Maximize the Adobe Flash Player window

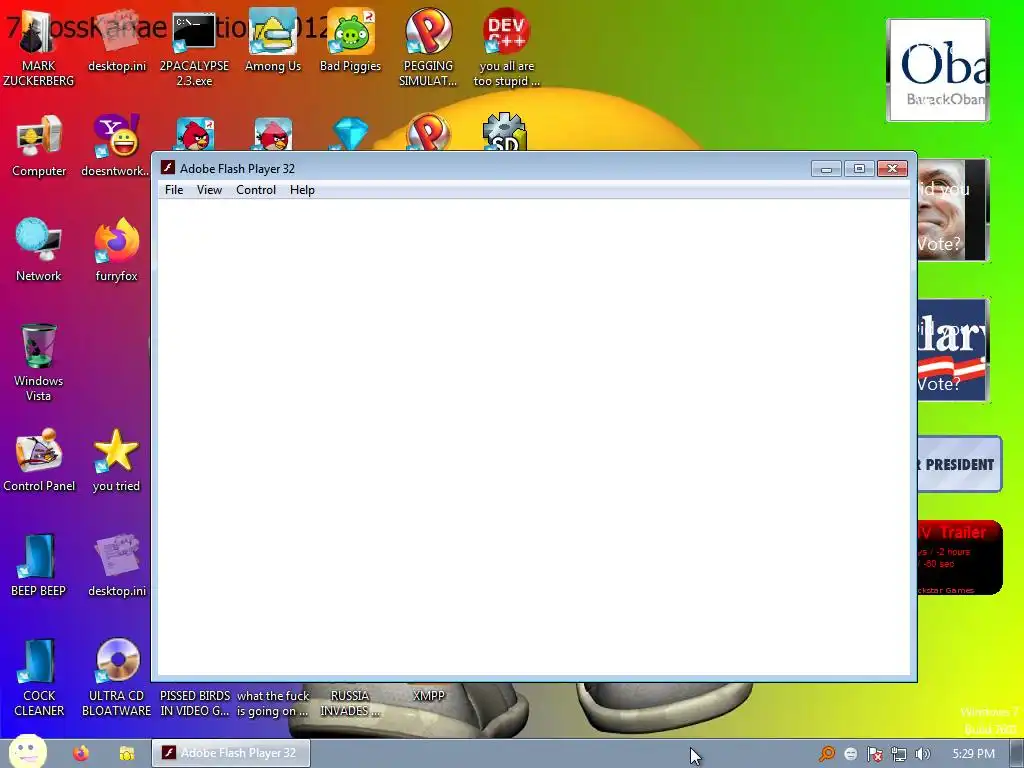click(859, 168)
